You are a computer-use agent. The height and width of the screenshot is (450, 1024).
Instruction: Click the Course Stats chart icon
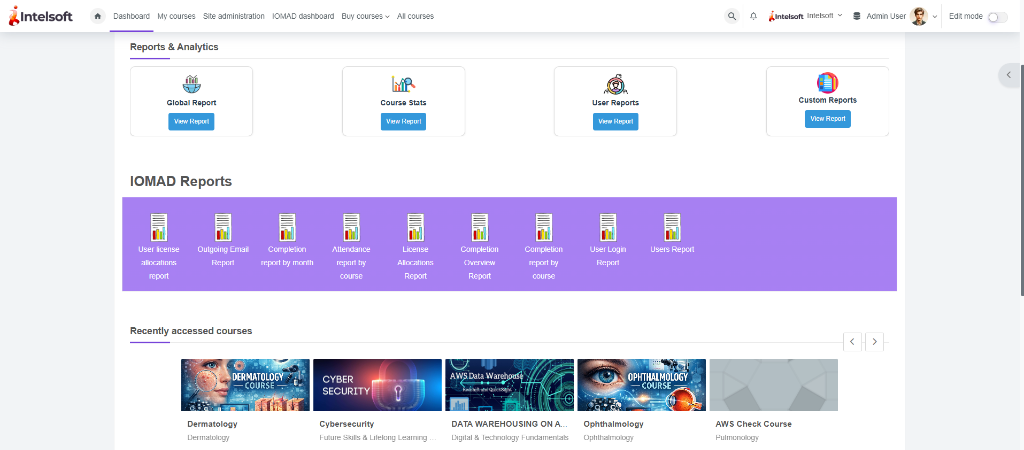coord(404,84)
